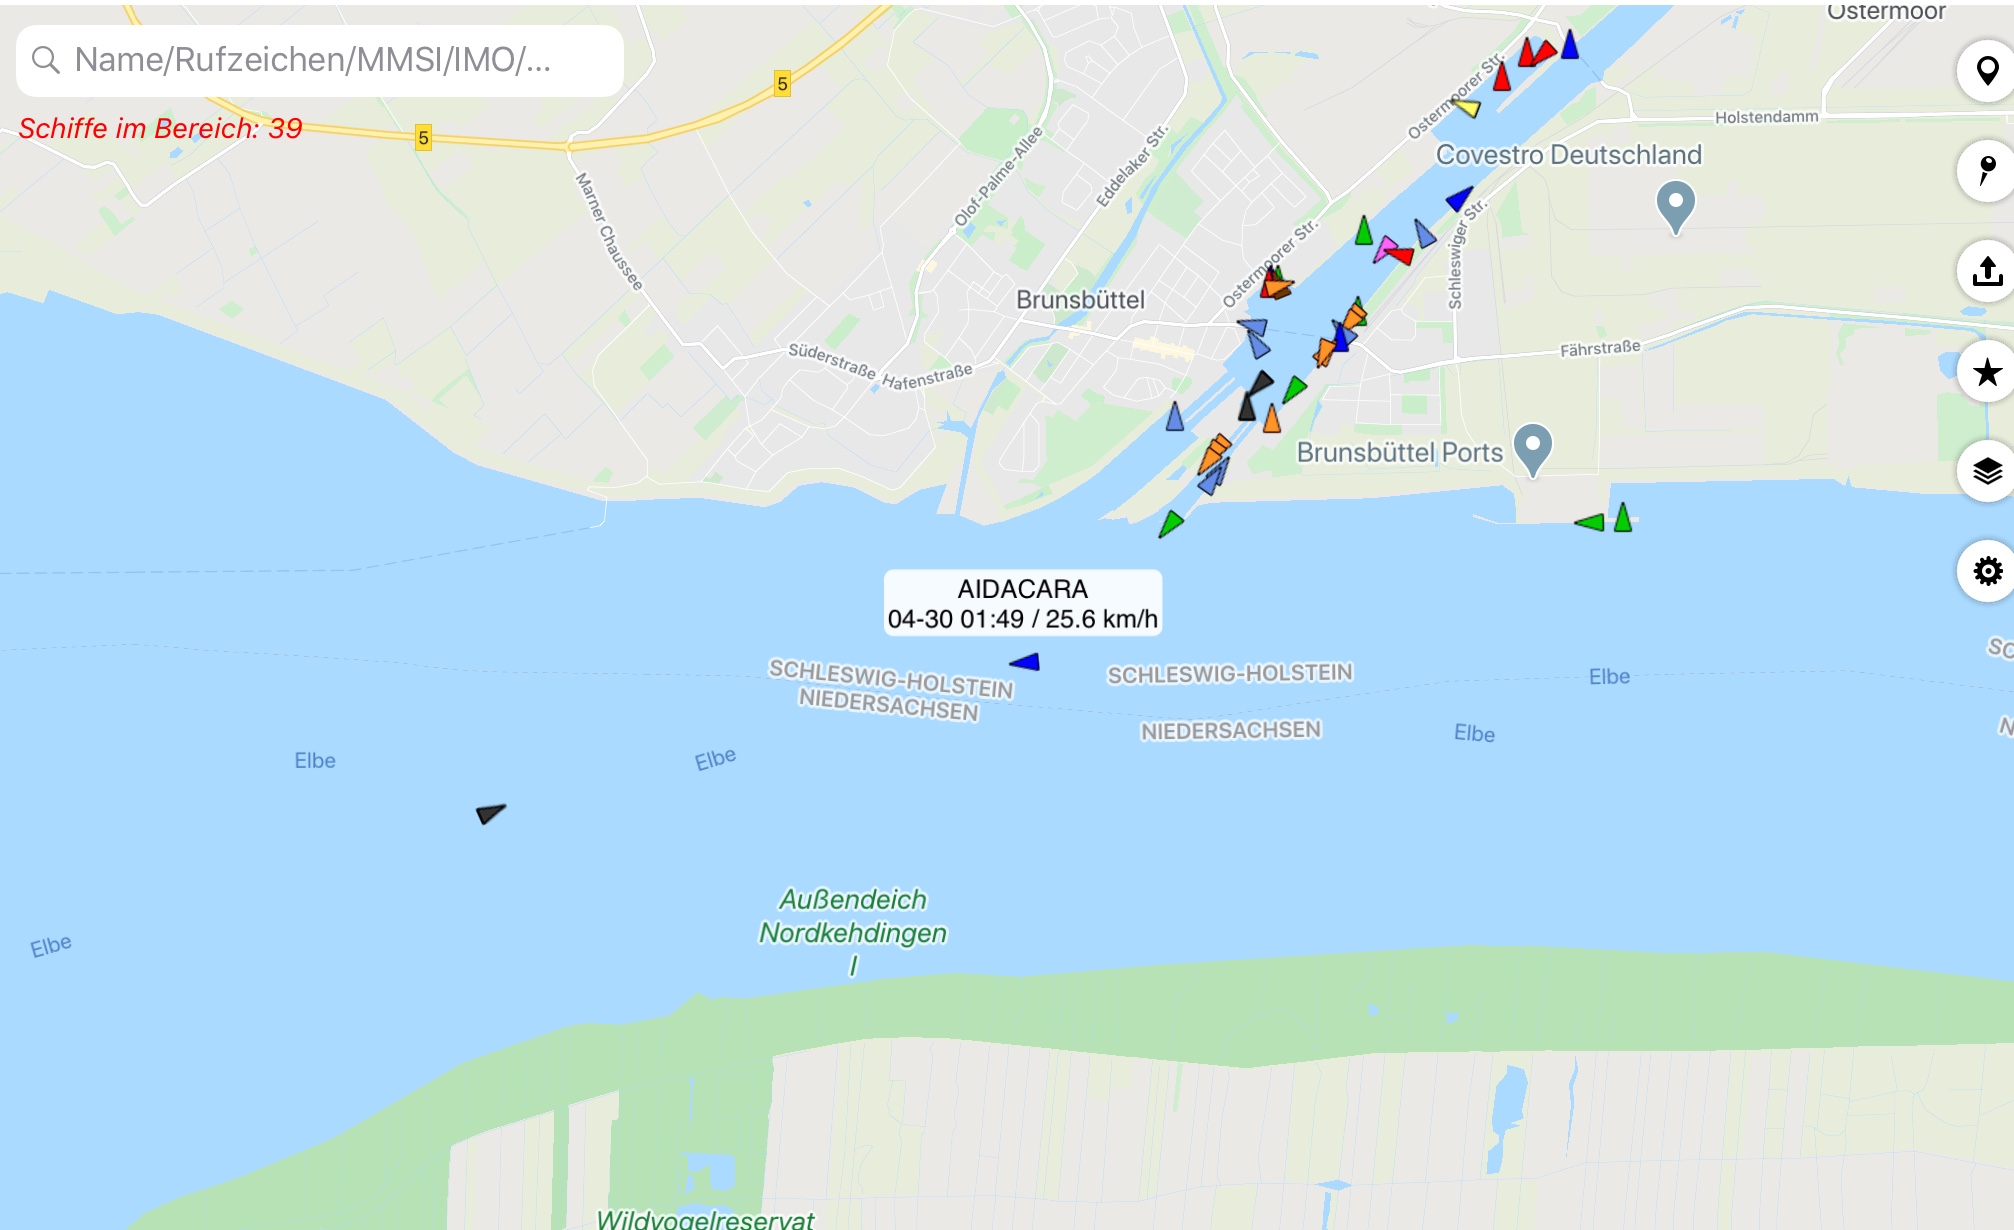Select the blue AIDACARA ship marker

[1025, 662]
